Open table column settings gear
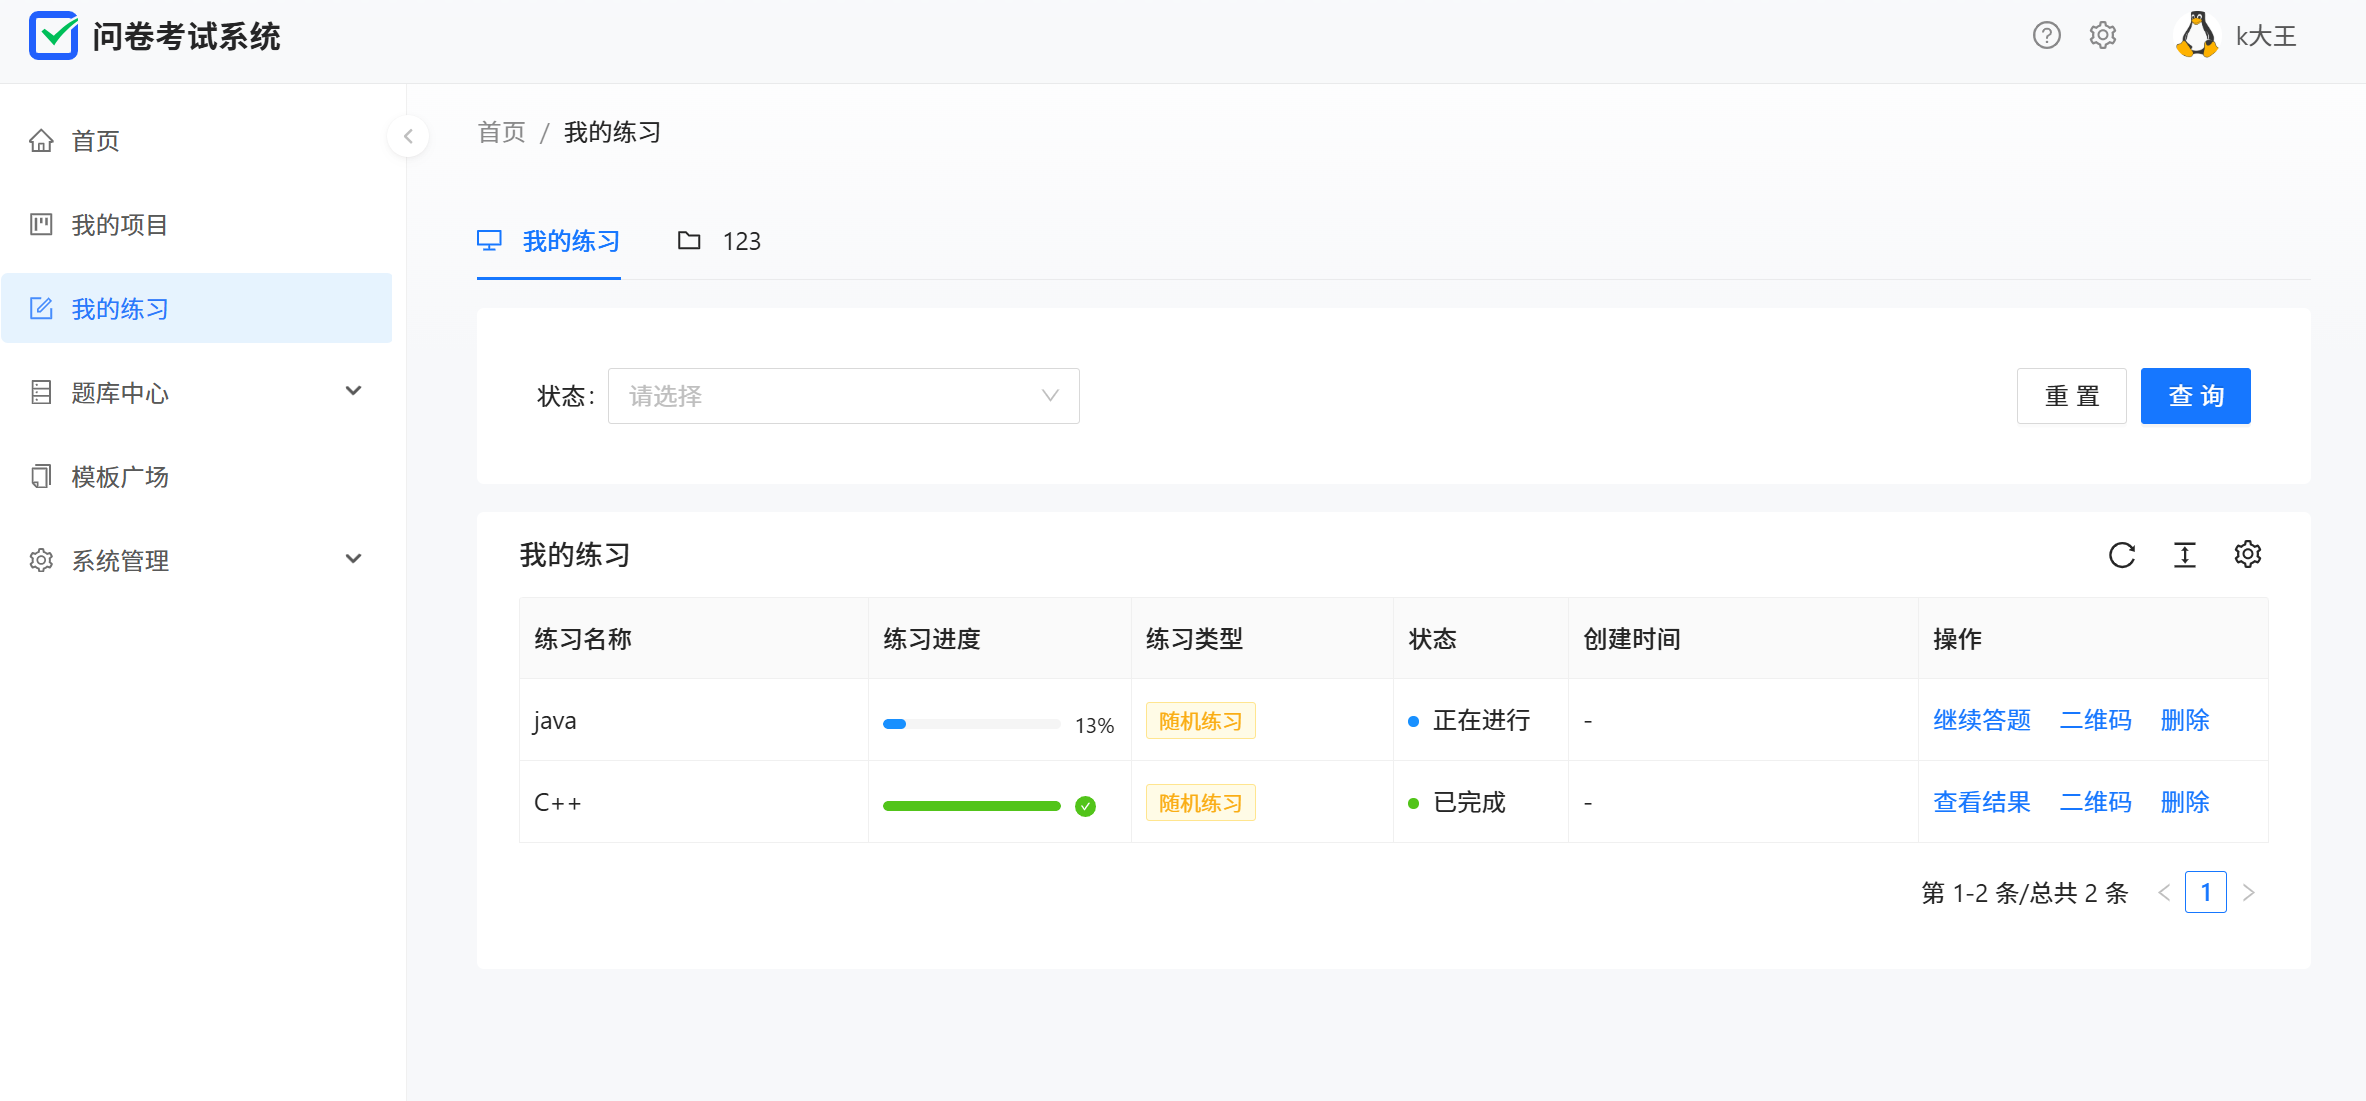 pos(2247,555)
